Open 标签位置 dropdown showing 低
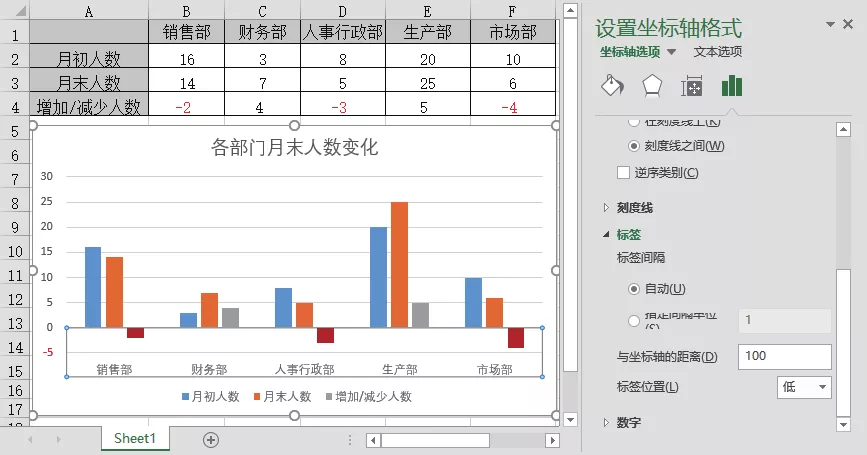867x455 pixels. pos(804,387)
